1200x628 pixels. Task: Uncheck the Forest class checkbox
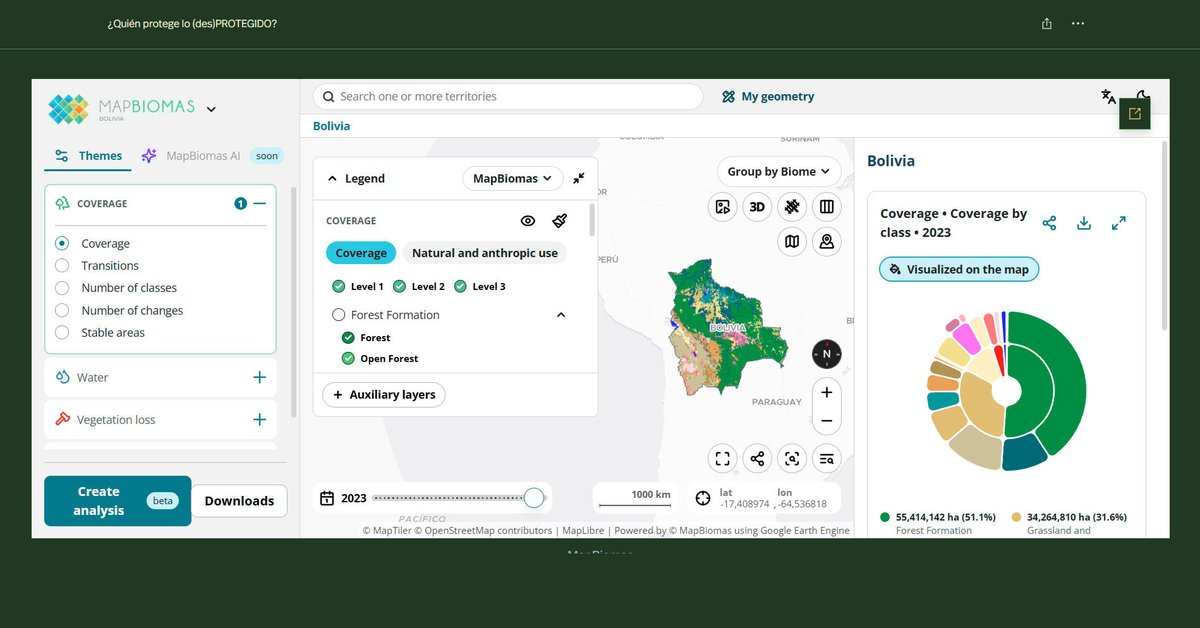[x=348, y=338]
